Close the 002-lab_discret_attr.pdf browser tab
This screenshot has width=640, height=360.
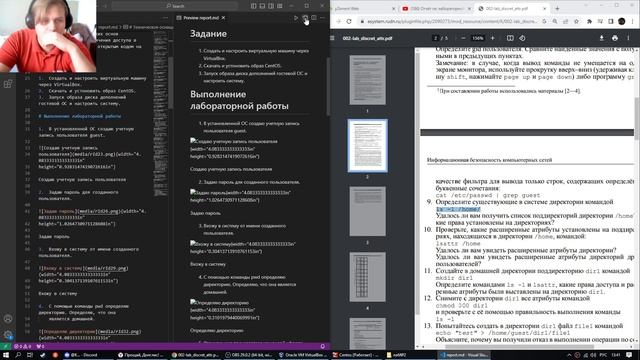tap(544, 8)
